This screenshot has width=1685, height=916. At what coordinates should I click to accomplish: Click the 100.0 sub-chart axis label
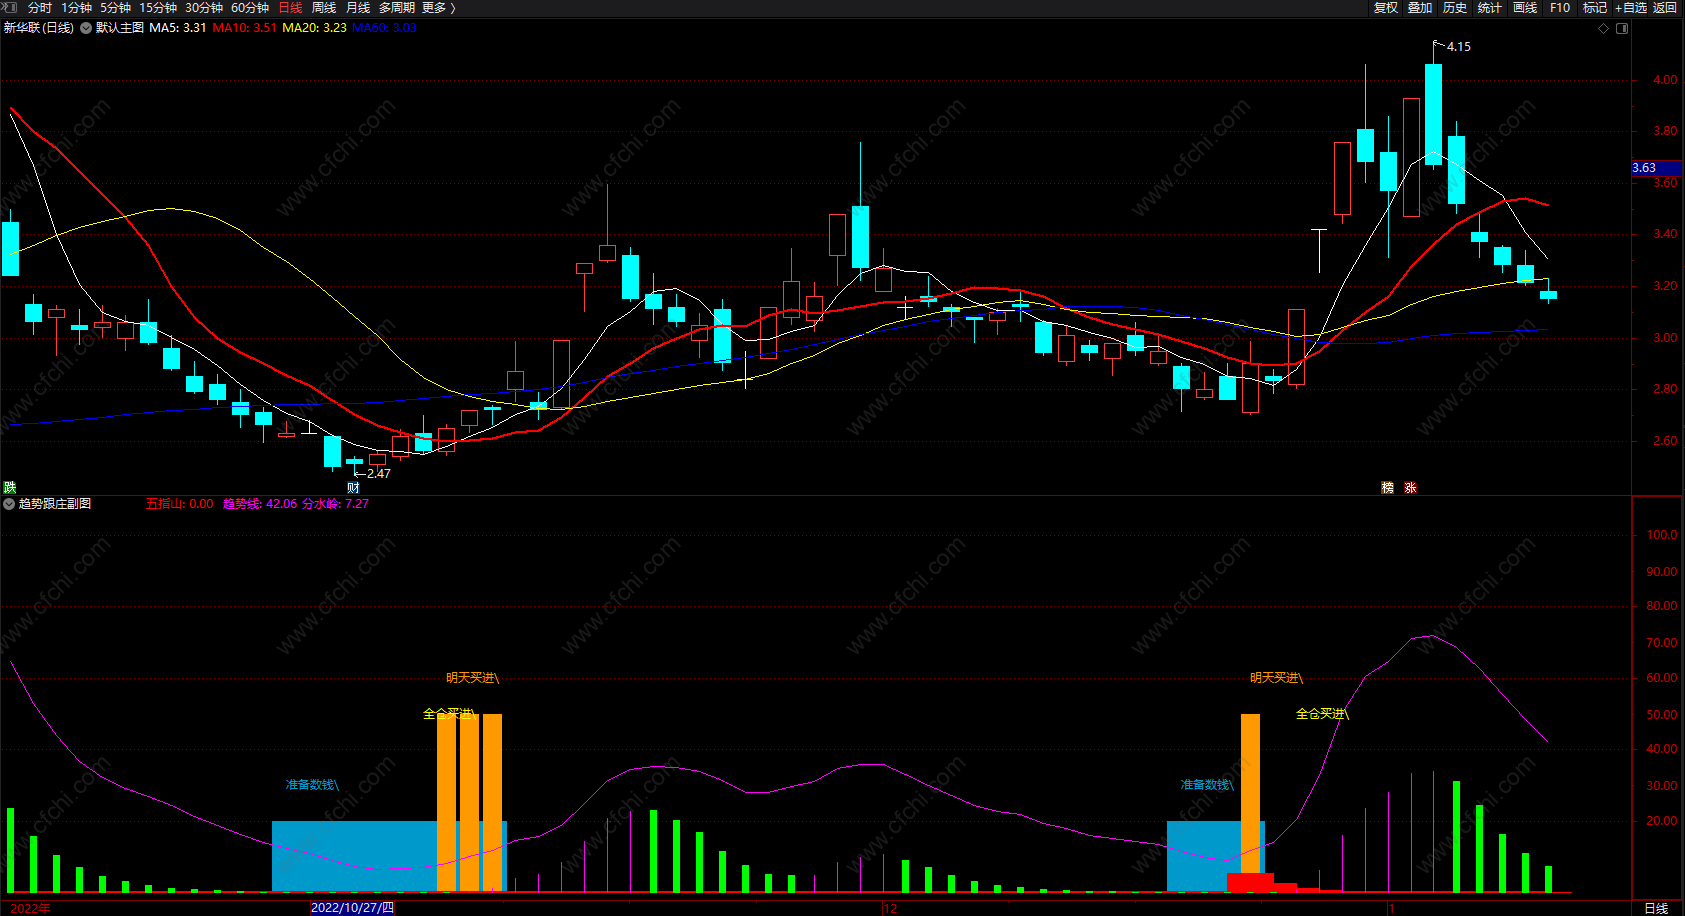pos(1662,535)
